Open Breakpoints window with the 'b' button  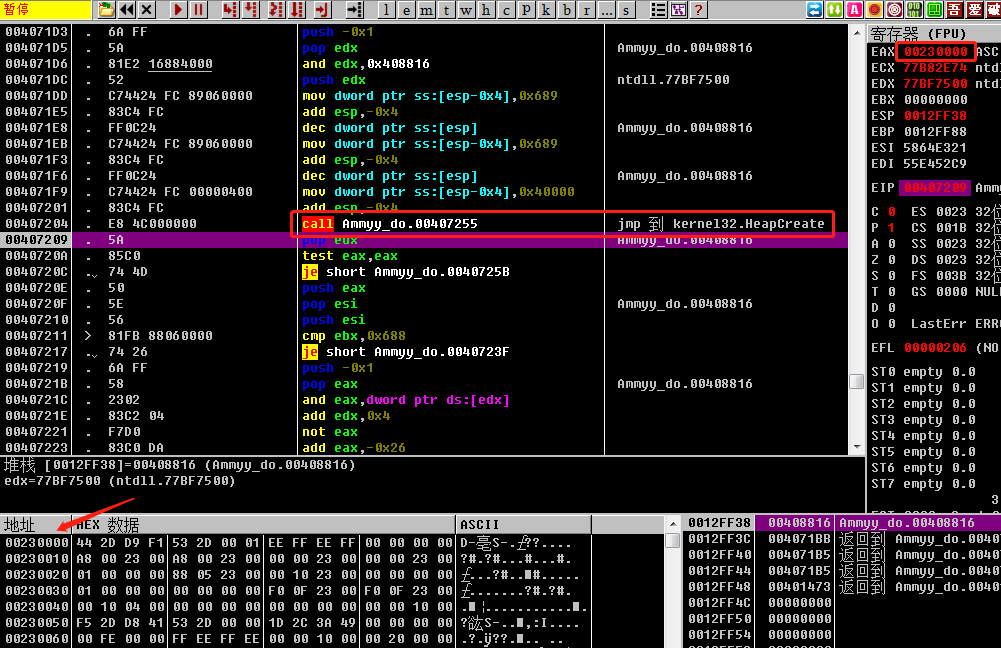point(566,10)
